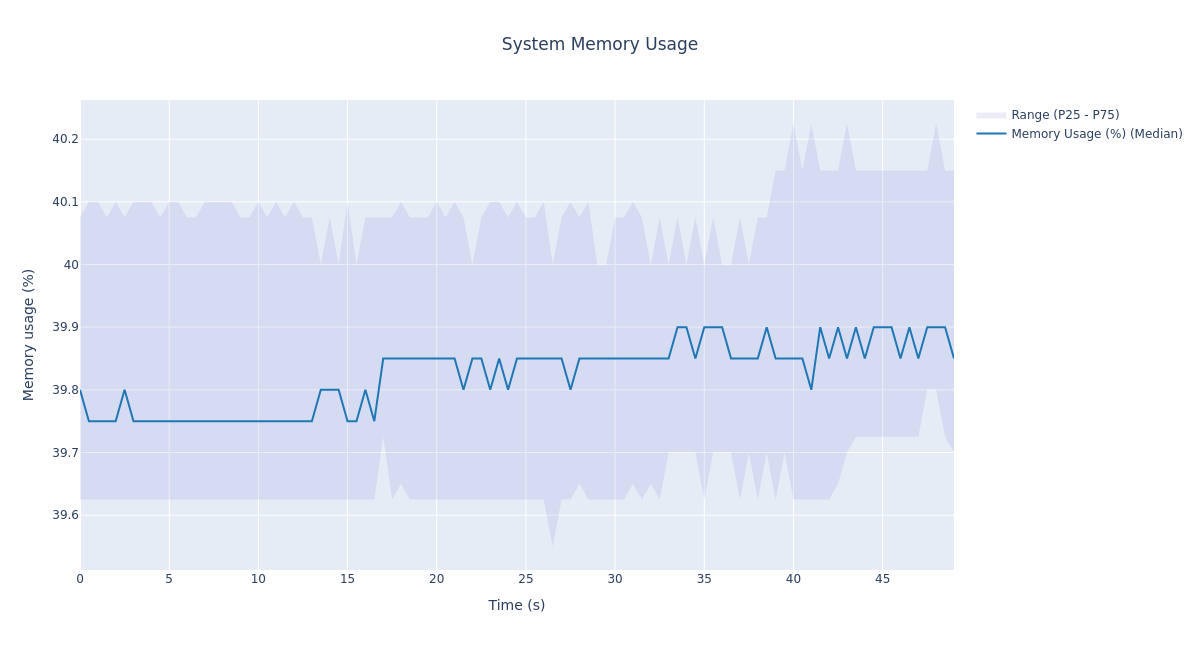Click the blue Median line legend marker
1200x650 pixels.
click(991, 134)
